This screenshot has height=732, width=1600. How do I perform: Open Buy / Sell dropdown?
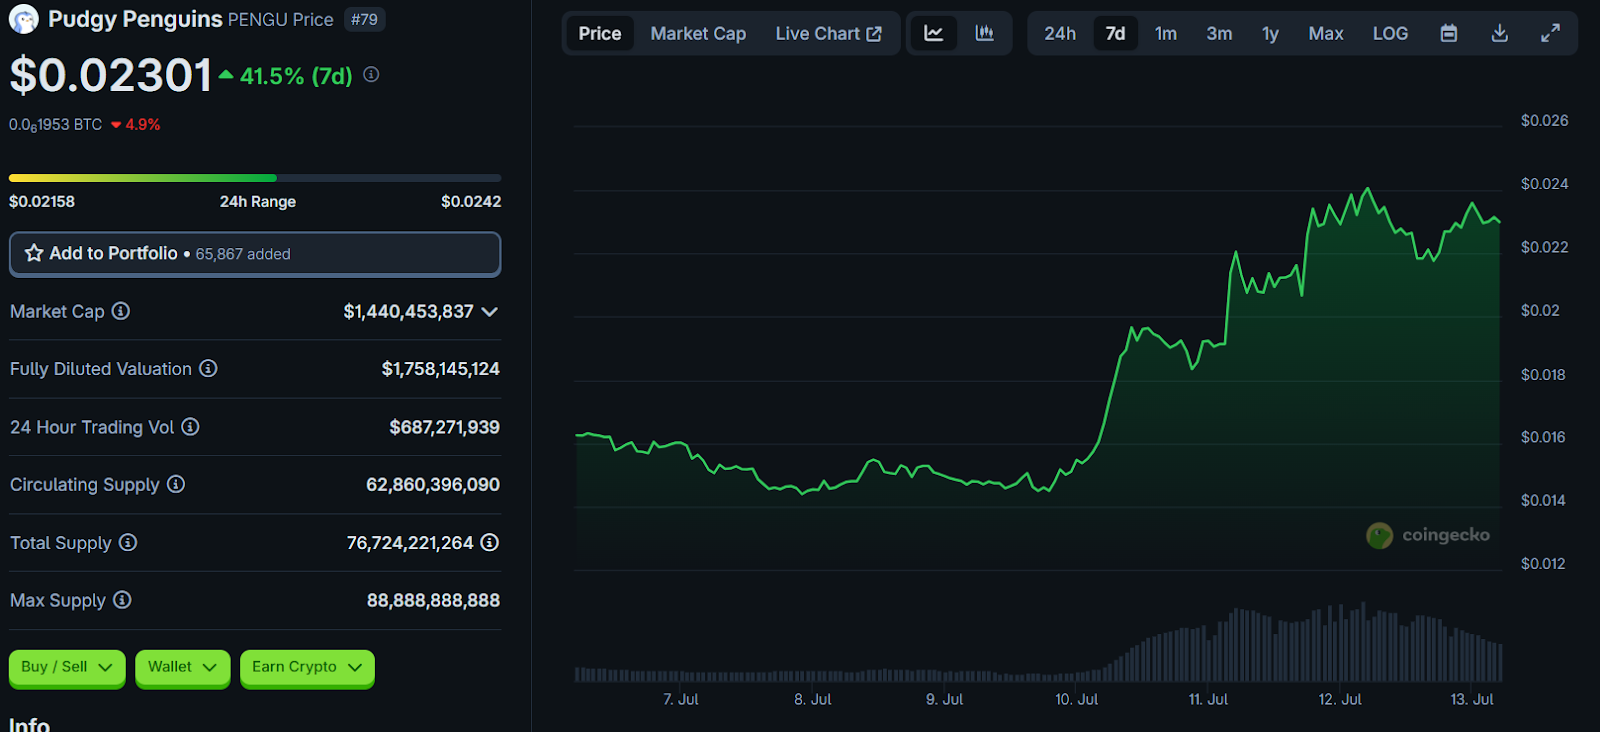tap(67, 667)
